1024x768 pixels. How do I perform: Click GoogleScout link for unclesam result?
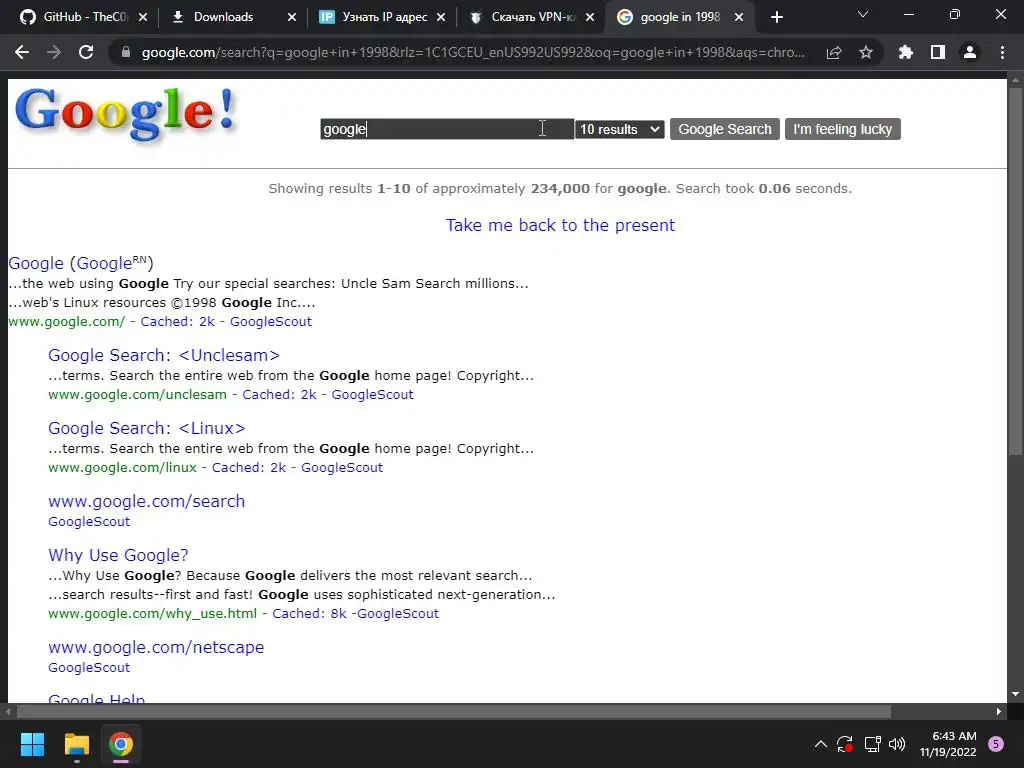point(372,394)
